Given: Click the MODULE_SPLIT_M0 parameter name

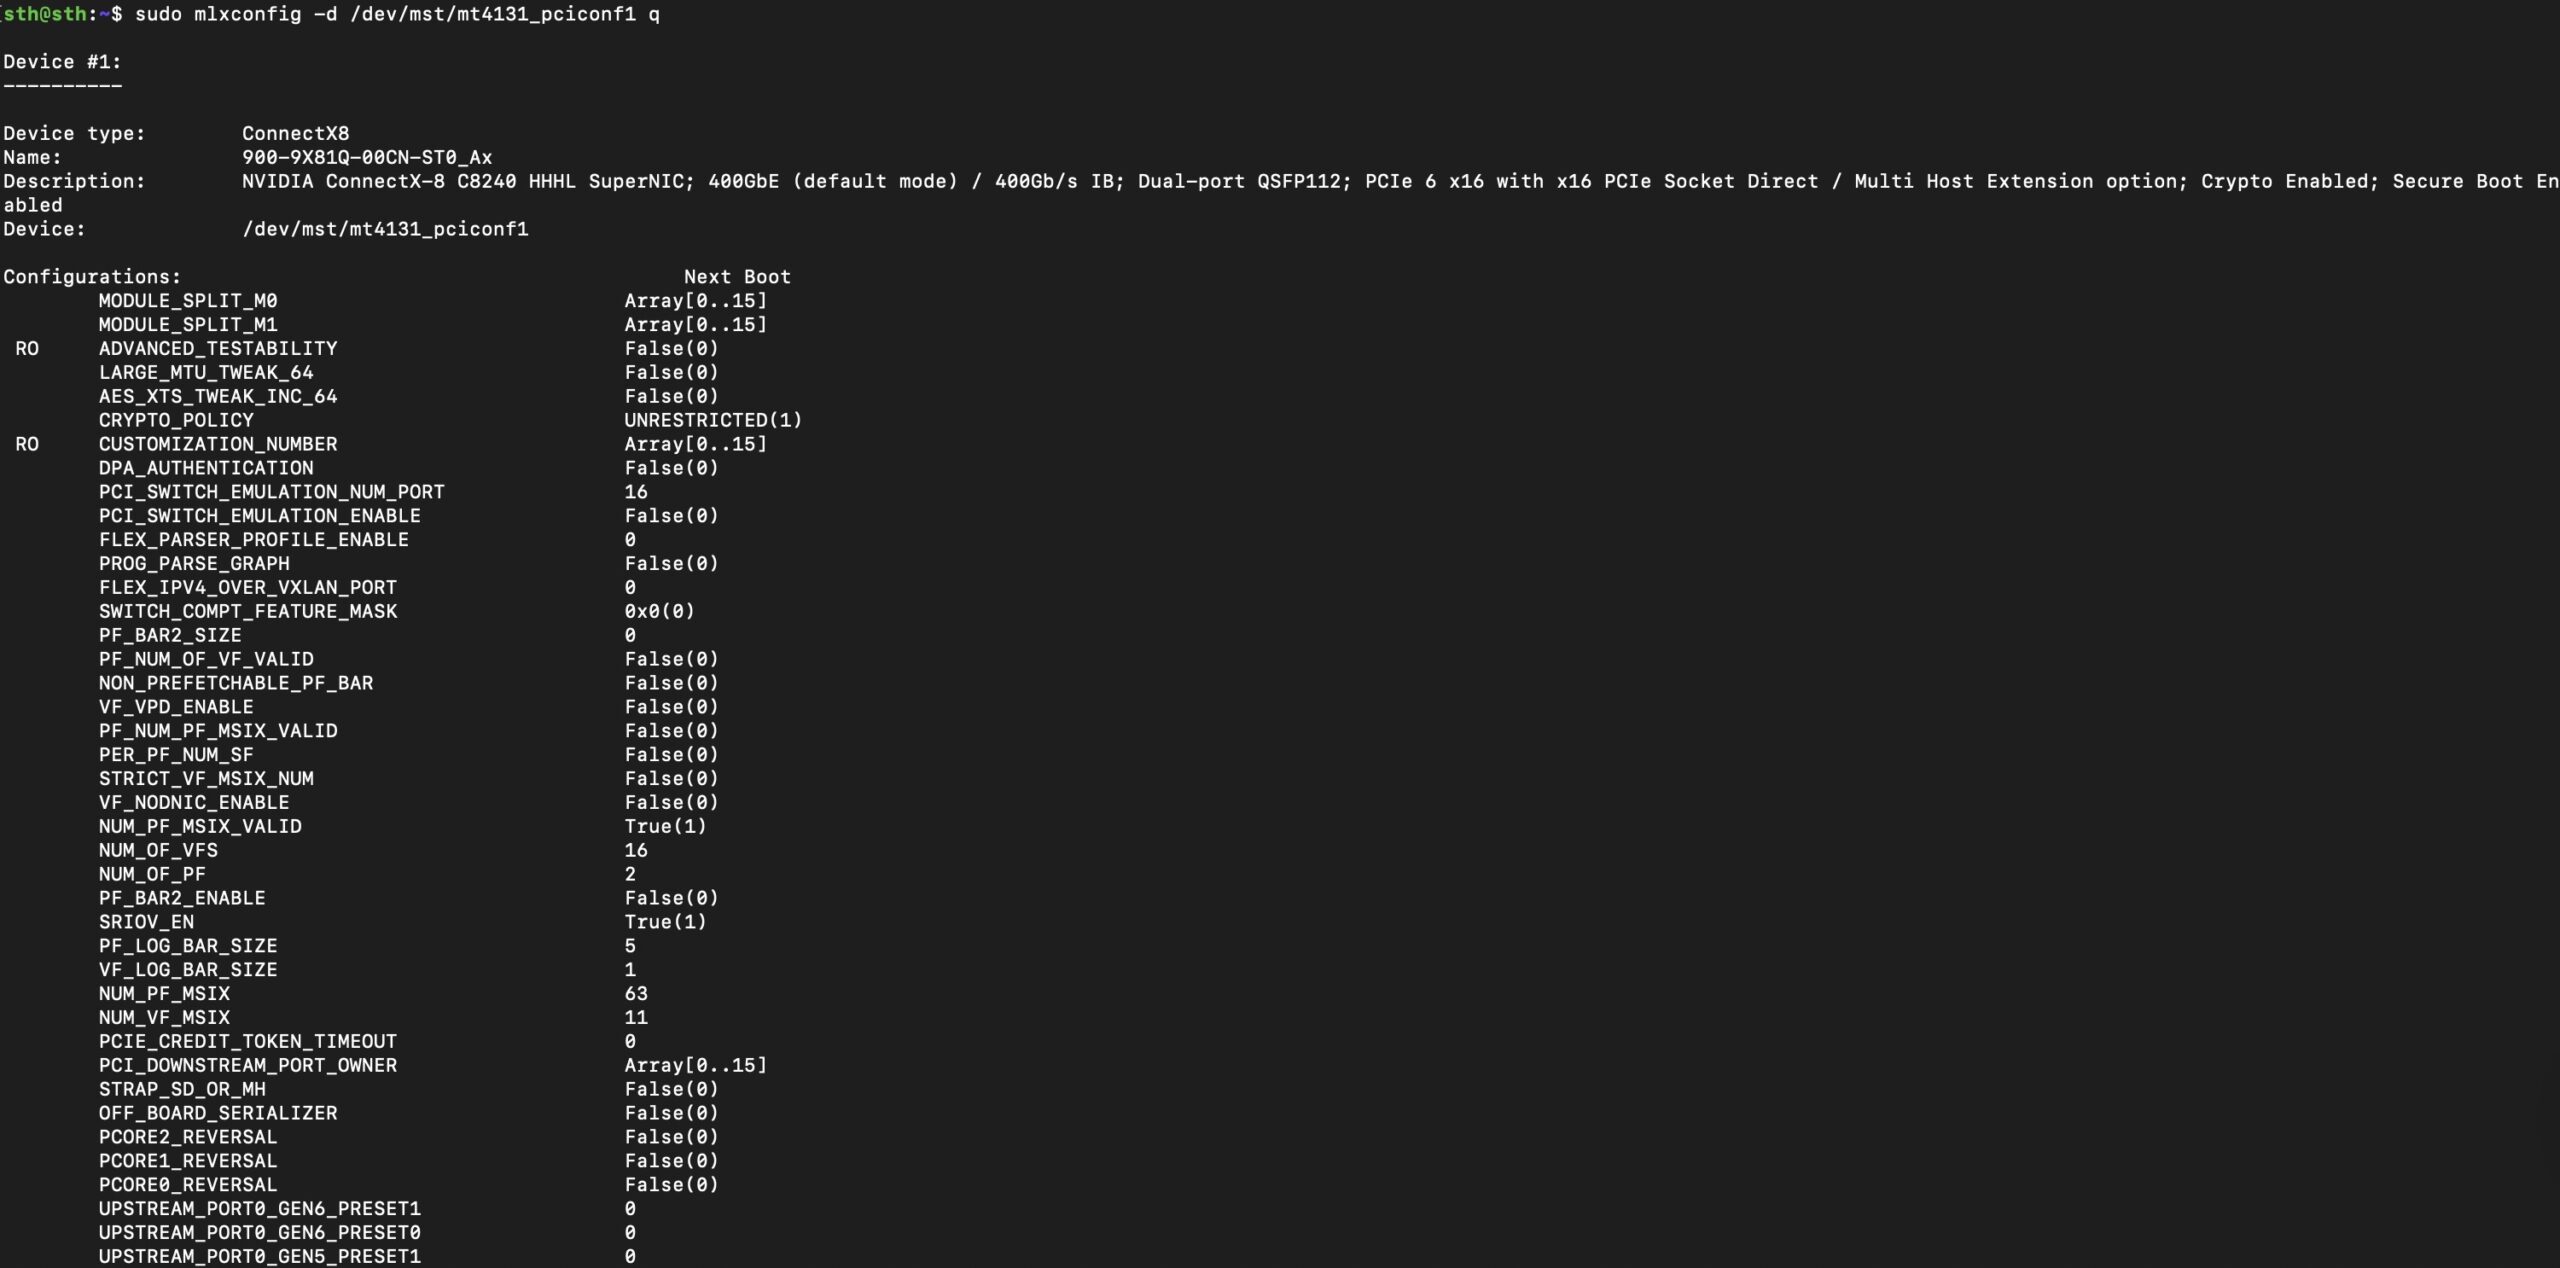Looking at the screenshot, I should click(x=188, y=301).
